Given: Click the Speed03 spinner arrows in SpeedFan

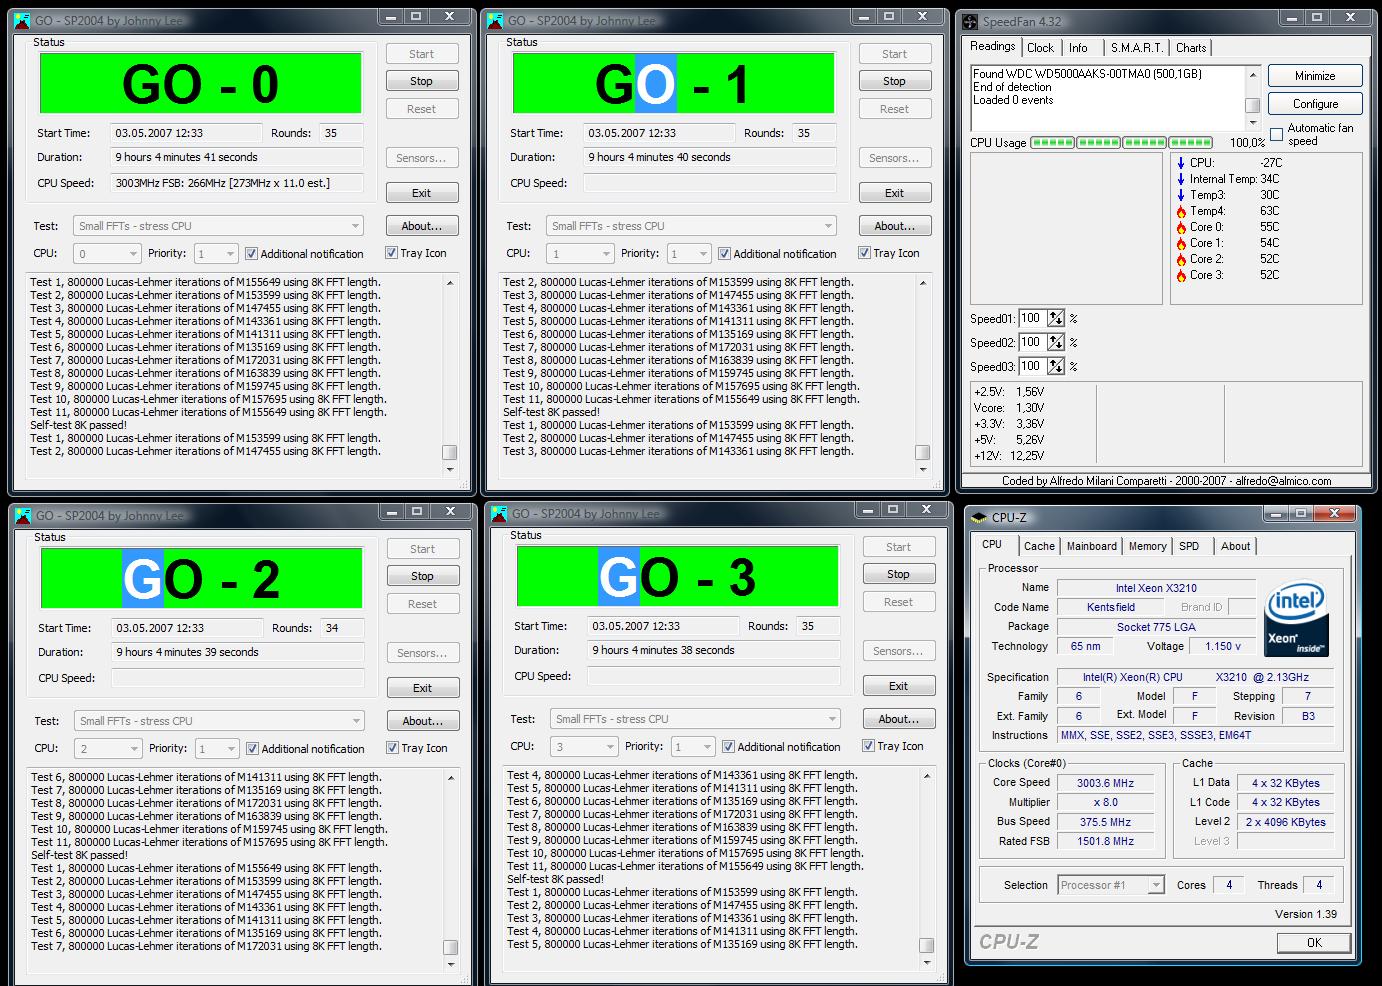Looking at the screenshot, I should [1056, 367].
